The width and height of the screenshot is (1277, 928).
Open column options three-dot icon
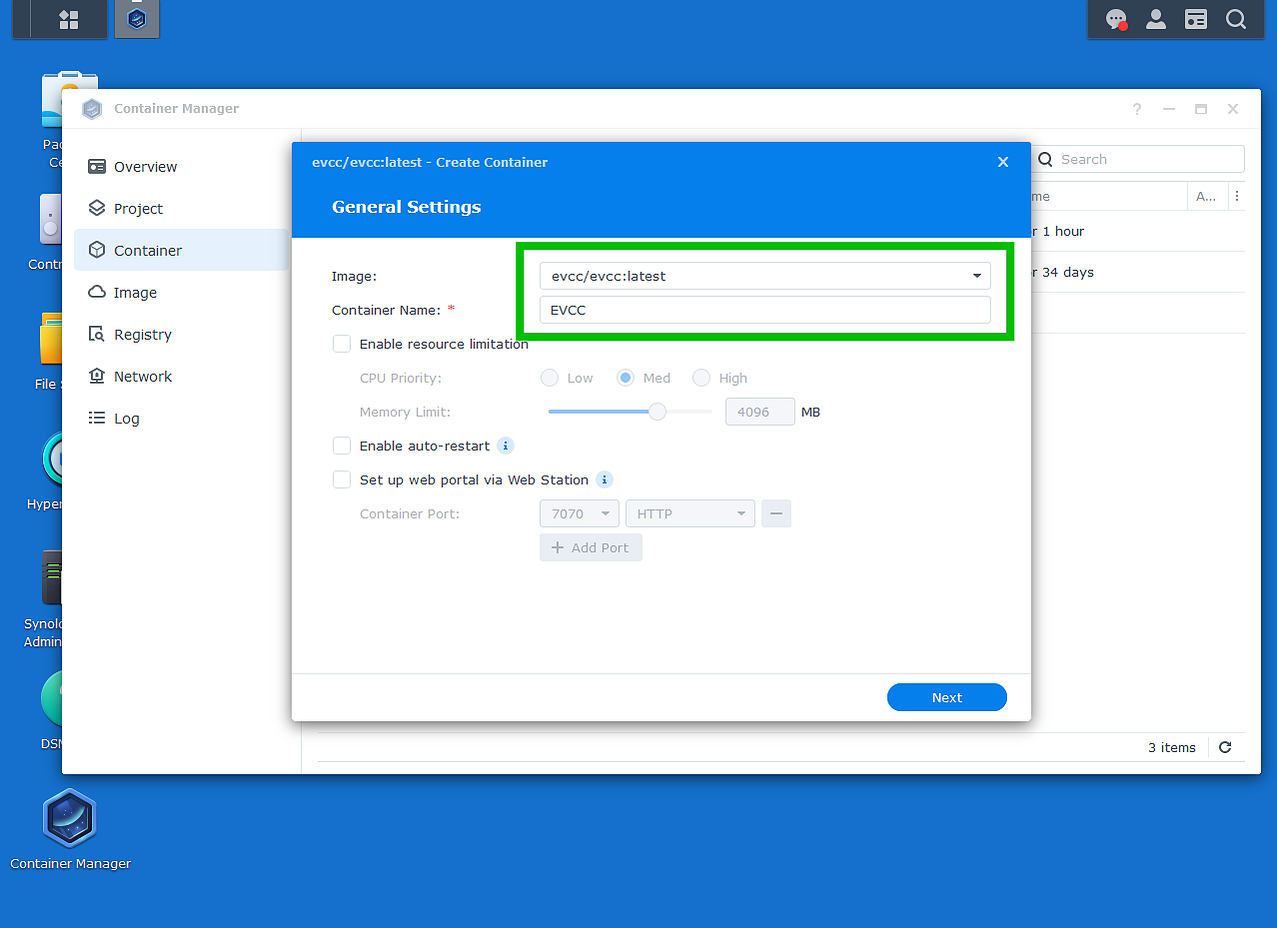pyautogui.click(x=1238, y=196)
